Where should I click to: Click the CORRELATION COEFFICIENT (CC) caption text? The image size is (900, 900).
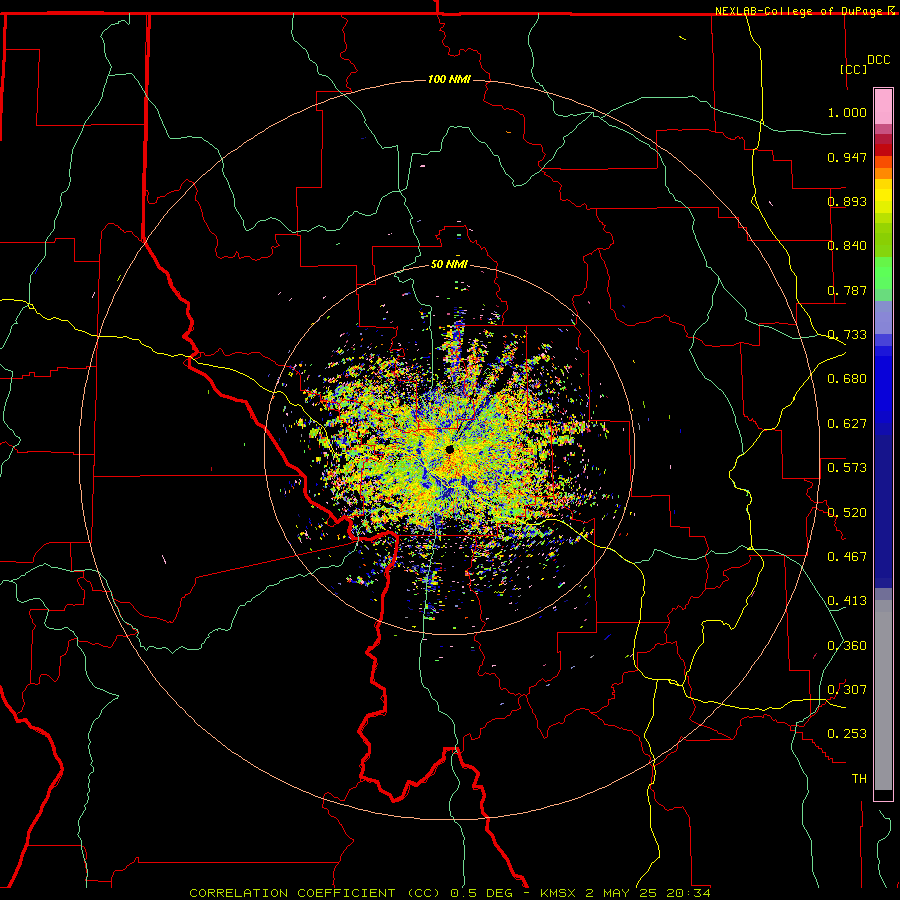click(x=315, y=893)
